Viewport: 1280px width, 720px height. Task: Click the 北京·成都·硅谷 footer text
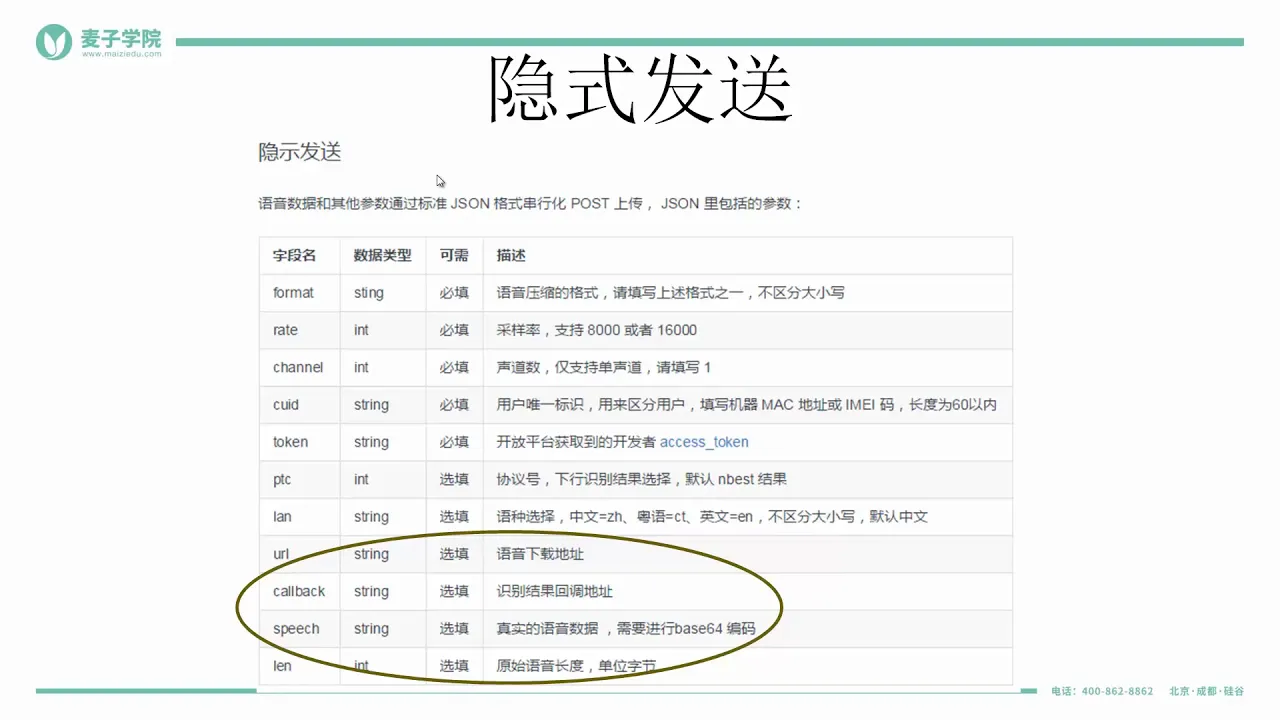1207,691
